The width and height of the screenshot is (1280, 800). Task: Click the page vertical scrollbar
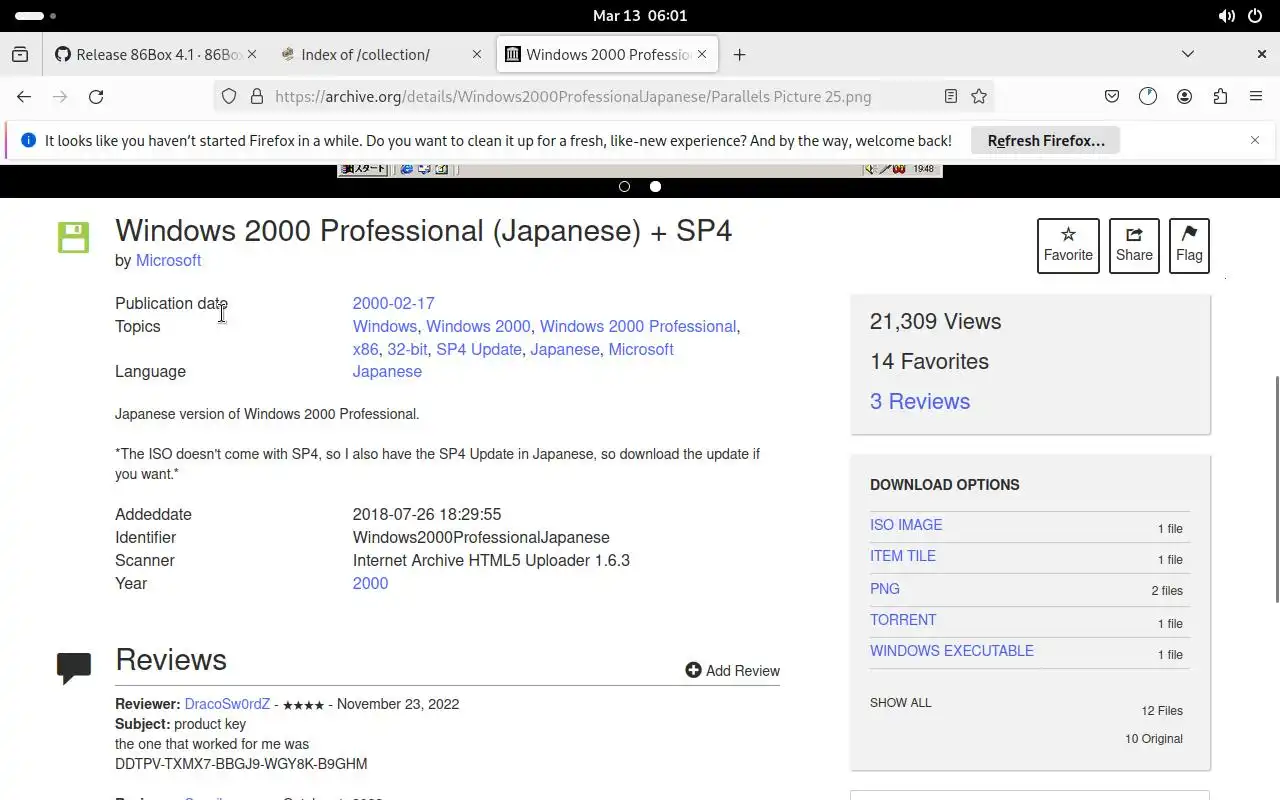1275,489
